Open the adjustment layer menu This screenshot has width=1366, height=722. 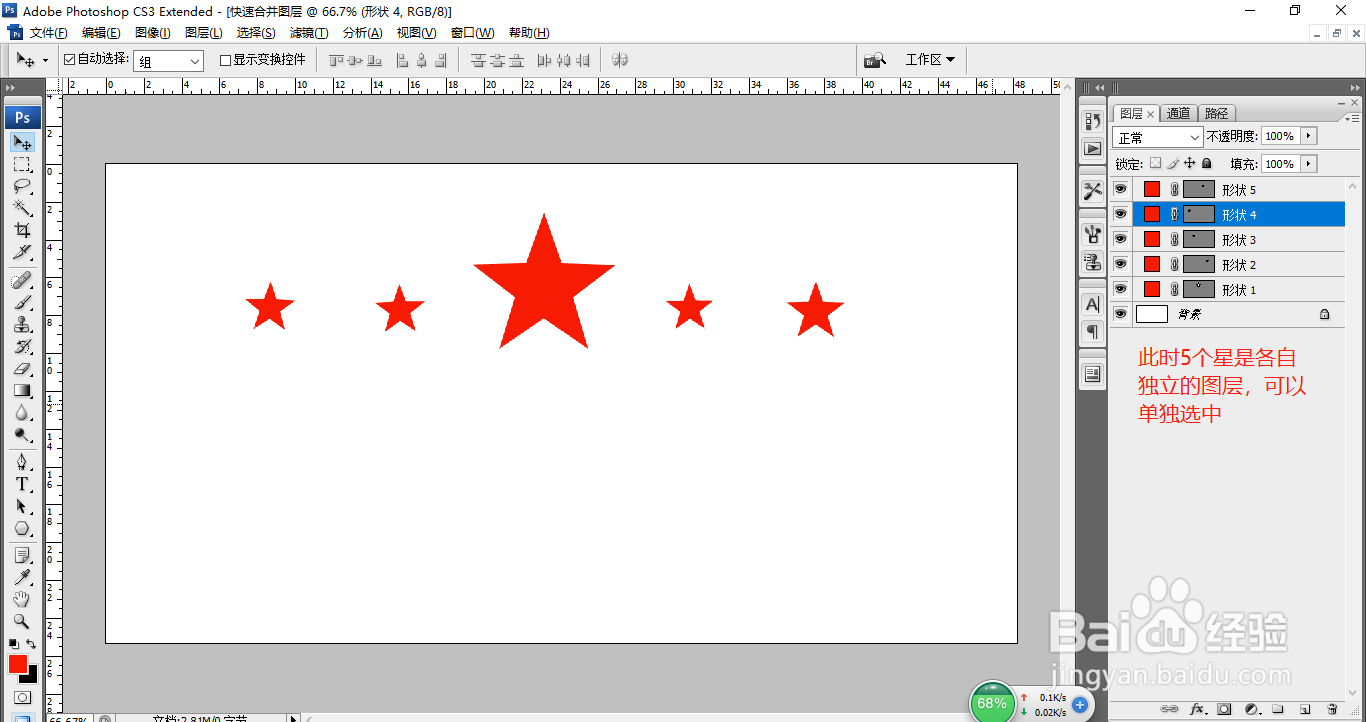coord(1250,709)
